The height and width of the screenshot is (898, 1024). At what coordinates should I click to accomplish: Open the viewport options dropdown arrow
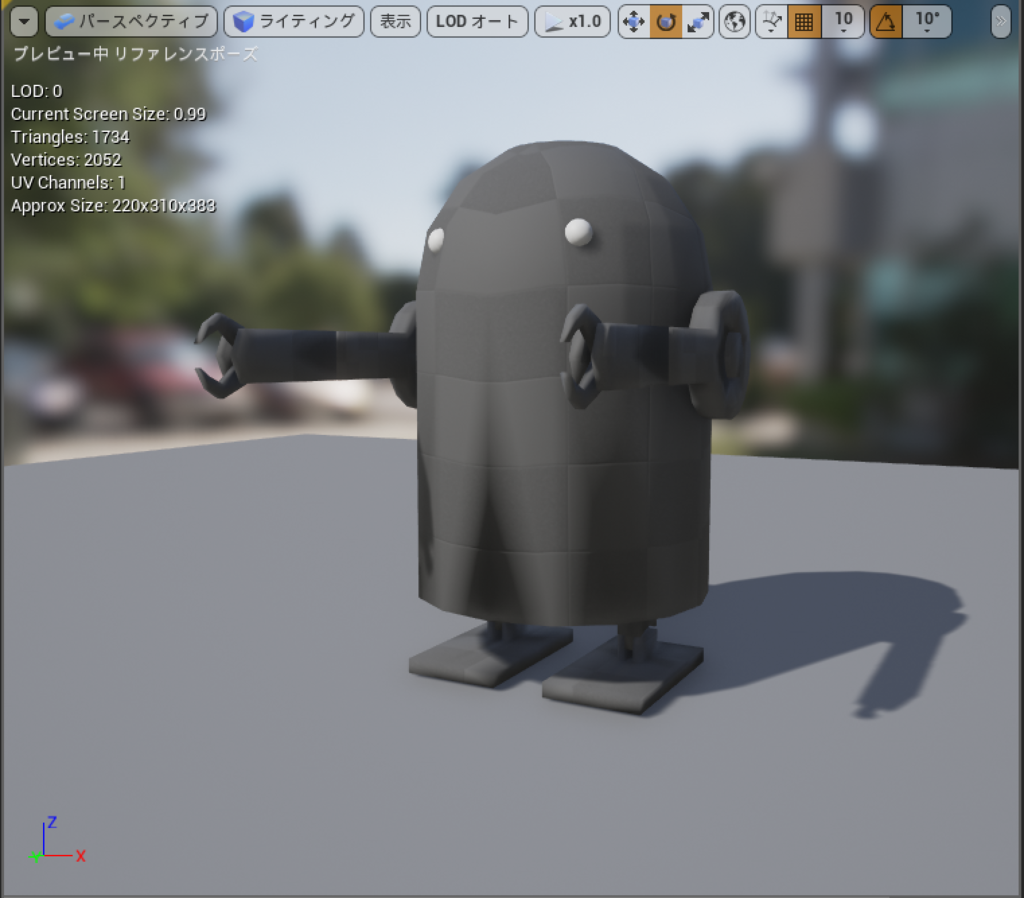[24, 22]
